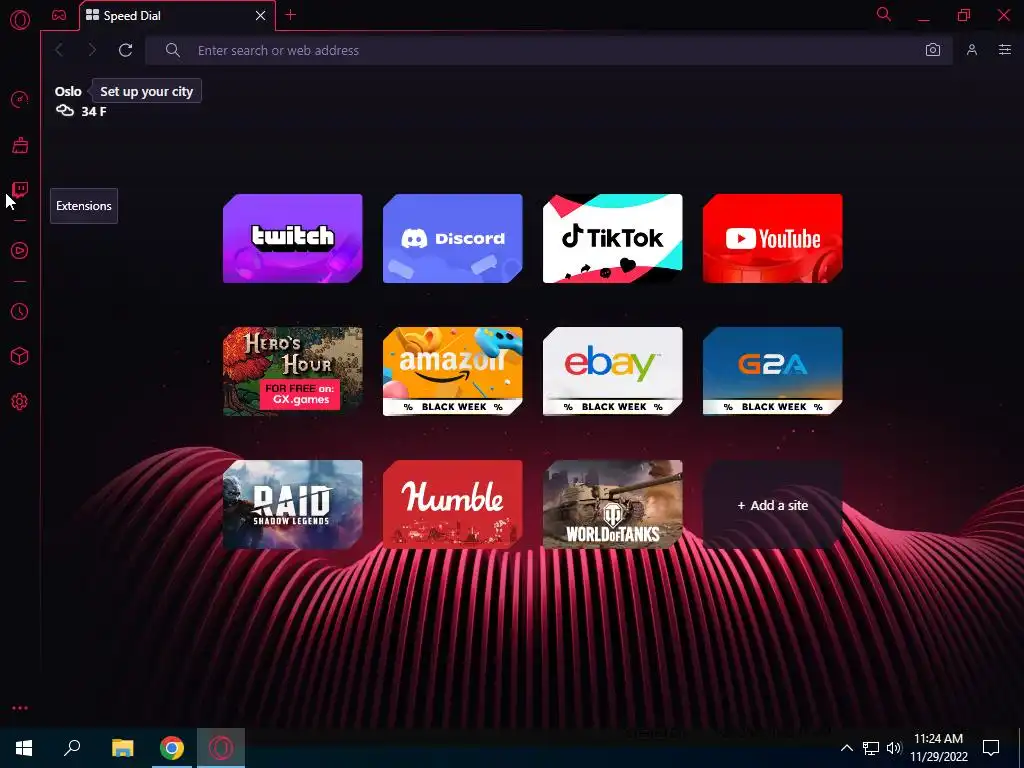Go back with the back arrow

(x=59, y=50)
